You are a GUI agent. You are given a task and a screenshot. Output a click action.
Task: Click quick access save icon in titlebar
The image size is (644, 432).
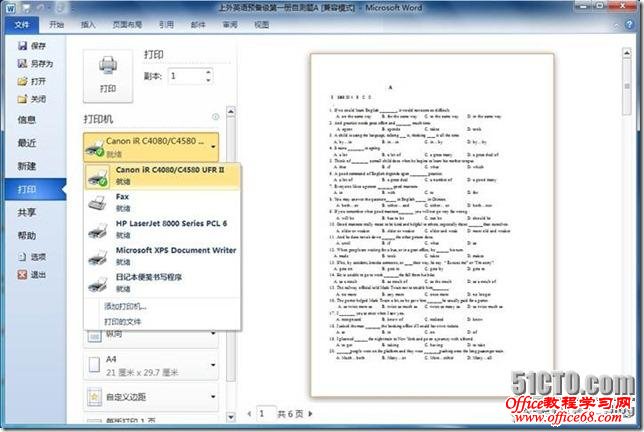click(26, 8)
